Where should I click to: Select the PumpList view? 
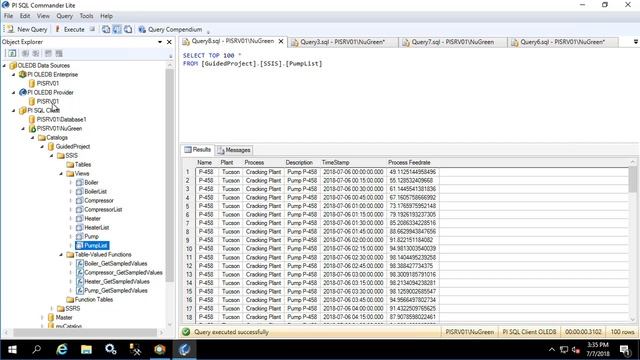[x=96, y=245]
